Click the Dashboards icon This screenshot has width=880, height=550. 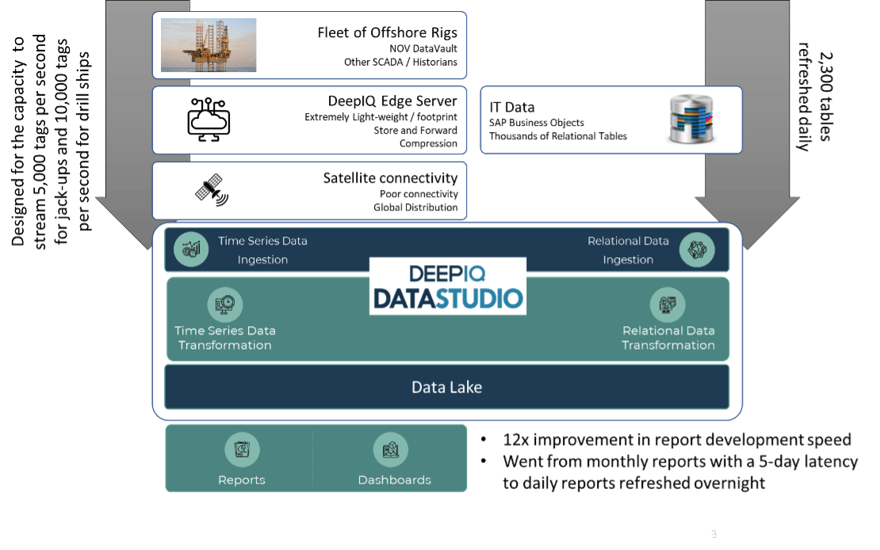pos(391,450)
